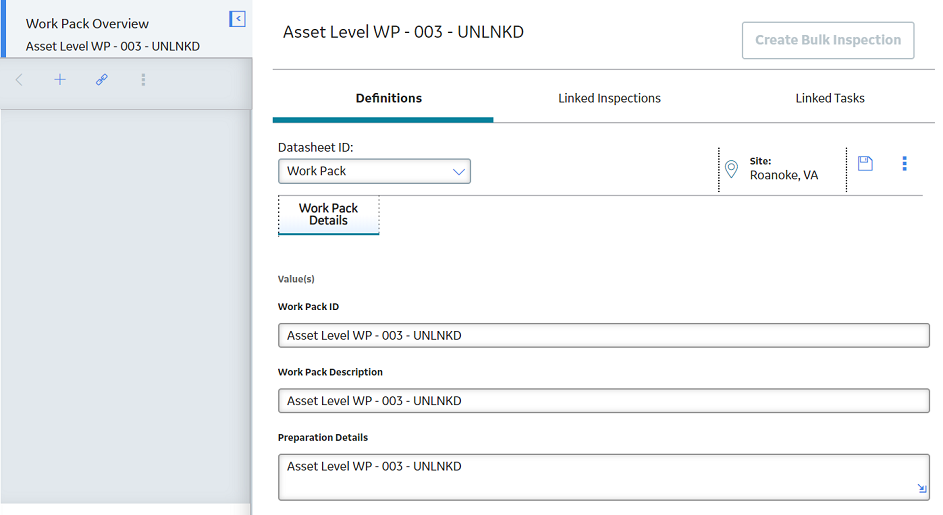This screenshot has width=943, height=515.
Task: Click the back chevron in left toolbar
Action: [x=19, y=80]
